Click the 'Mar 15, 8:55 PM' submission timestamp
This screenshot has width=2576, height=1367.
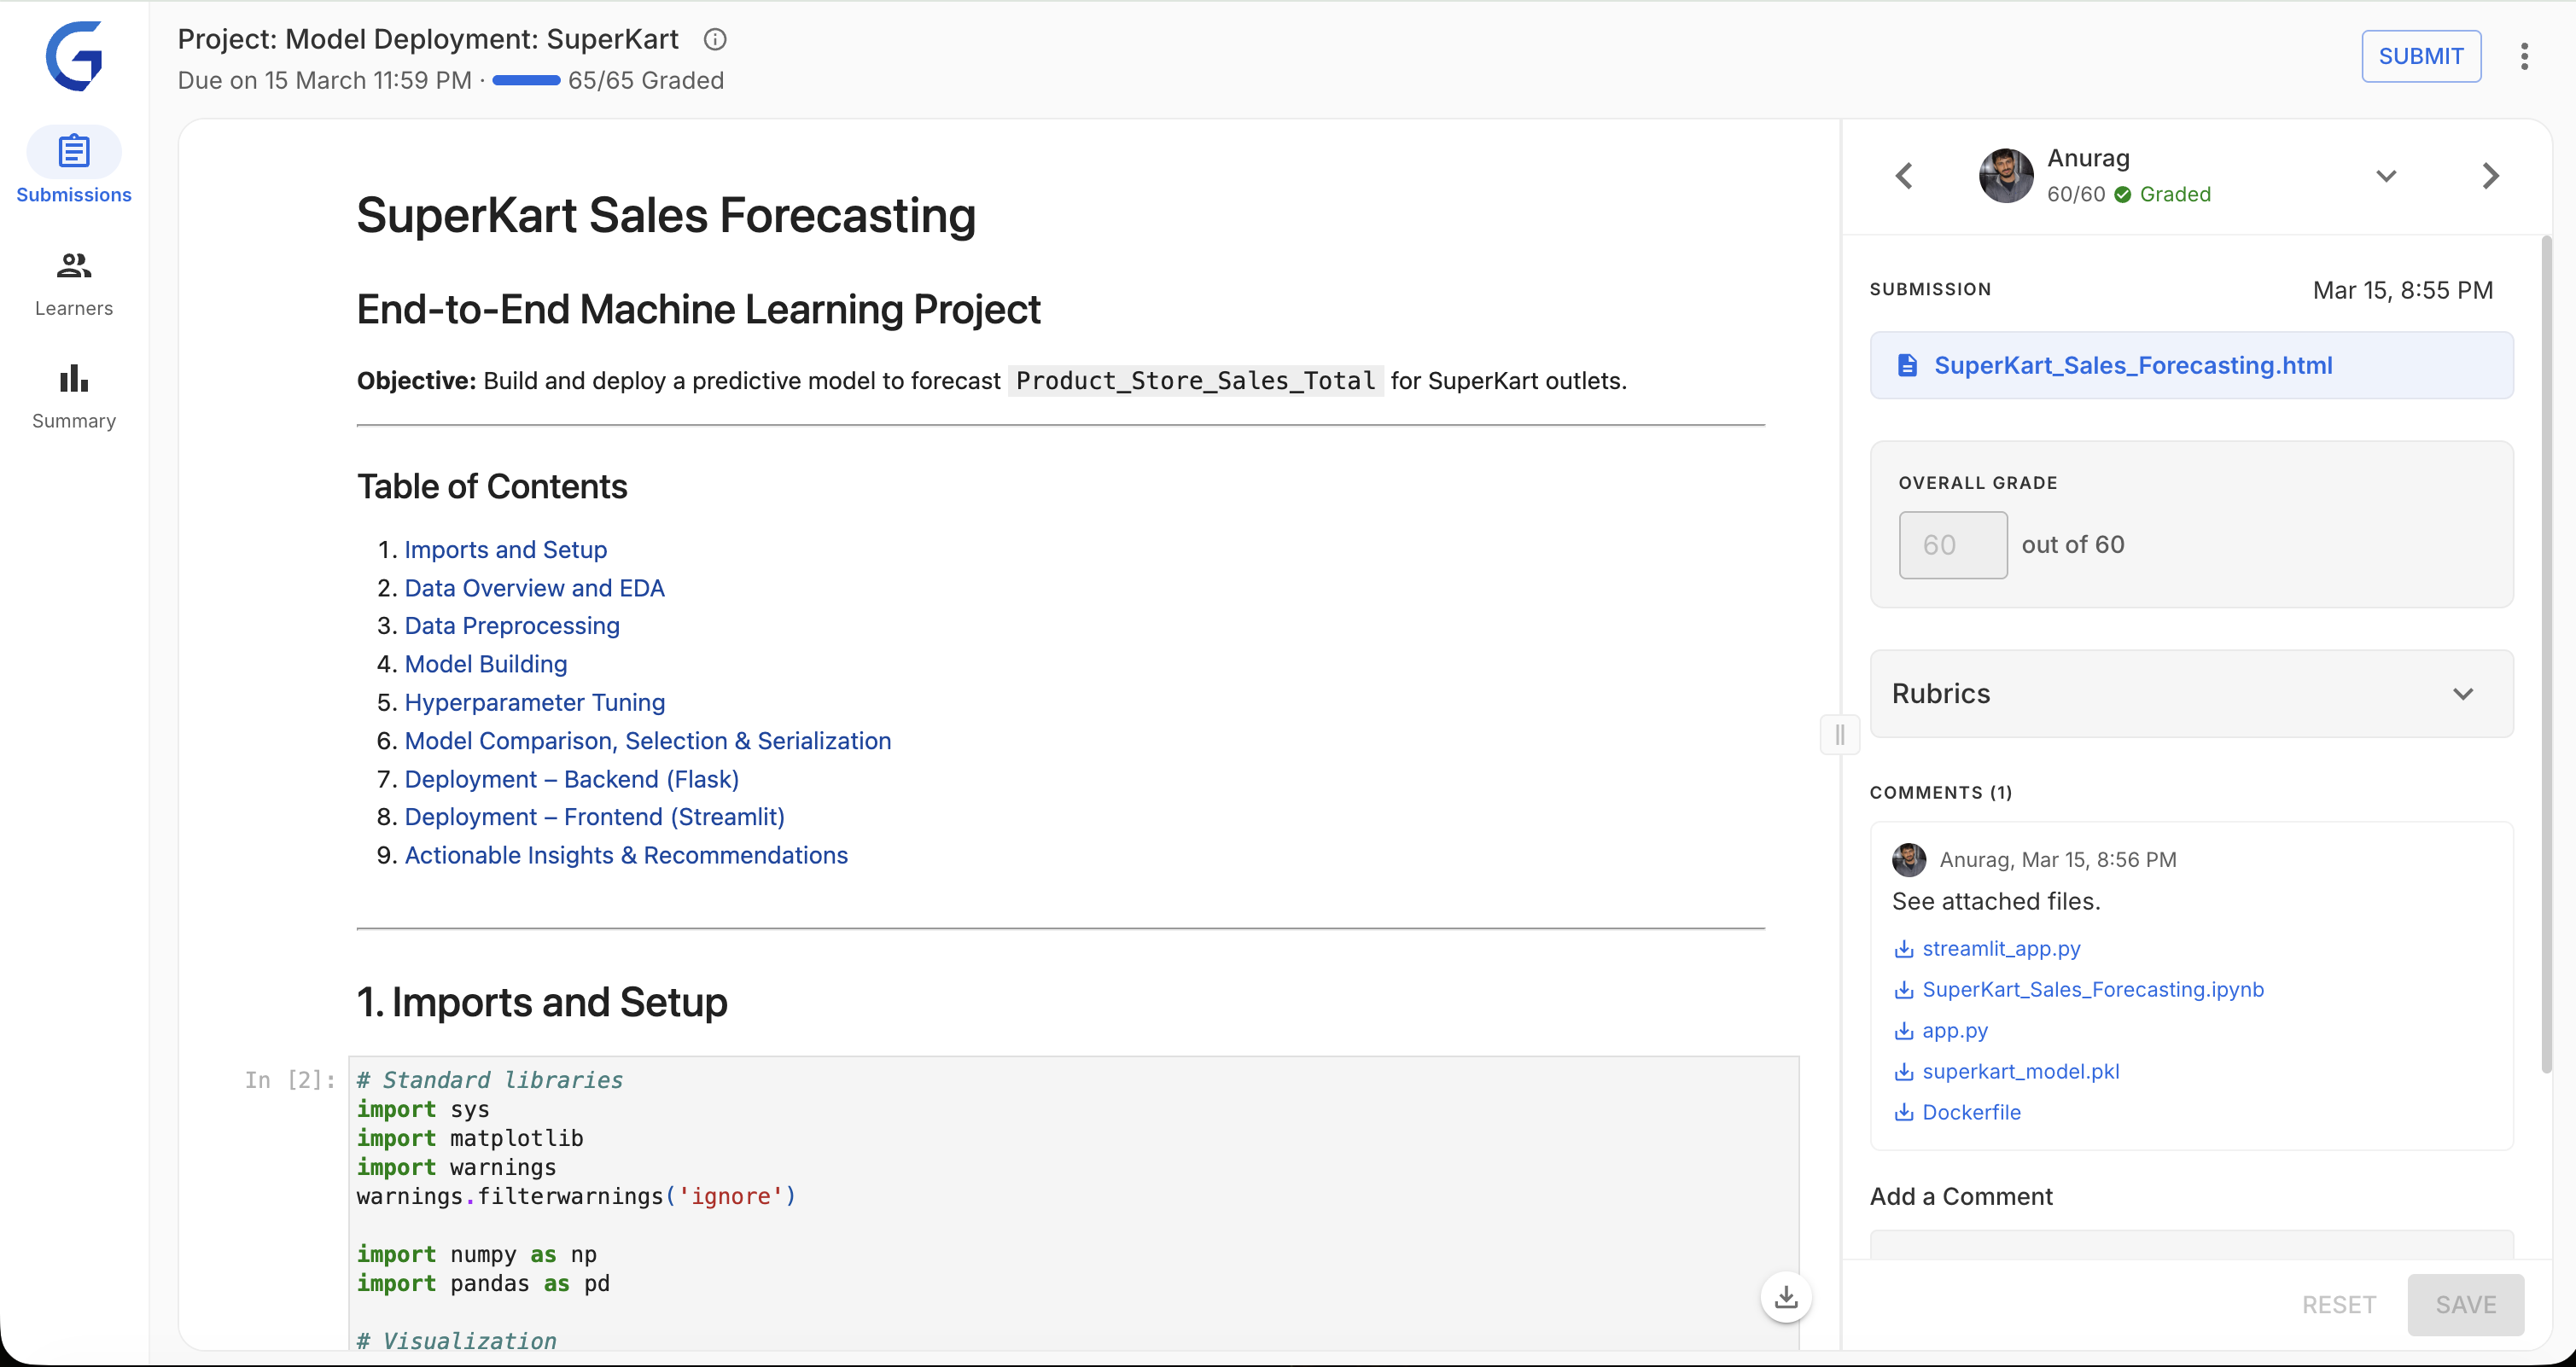[2402, 290]
